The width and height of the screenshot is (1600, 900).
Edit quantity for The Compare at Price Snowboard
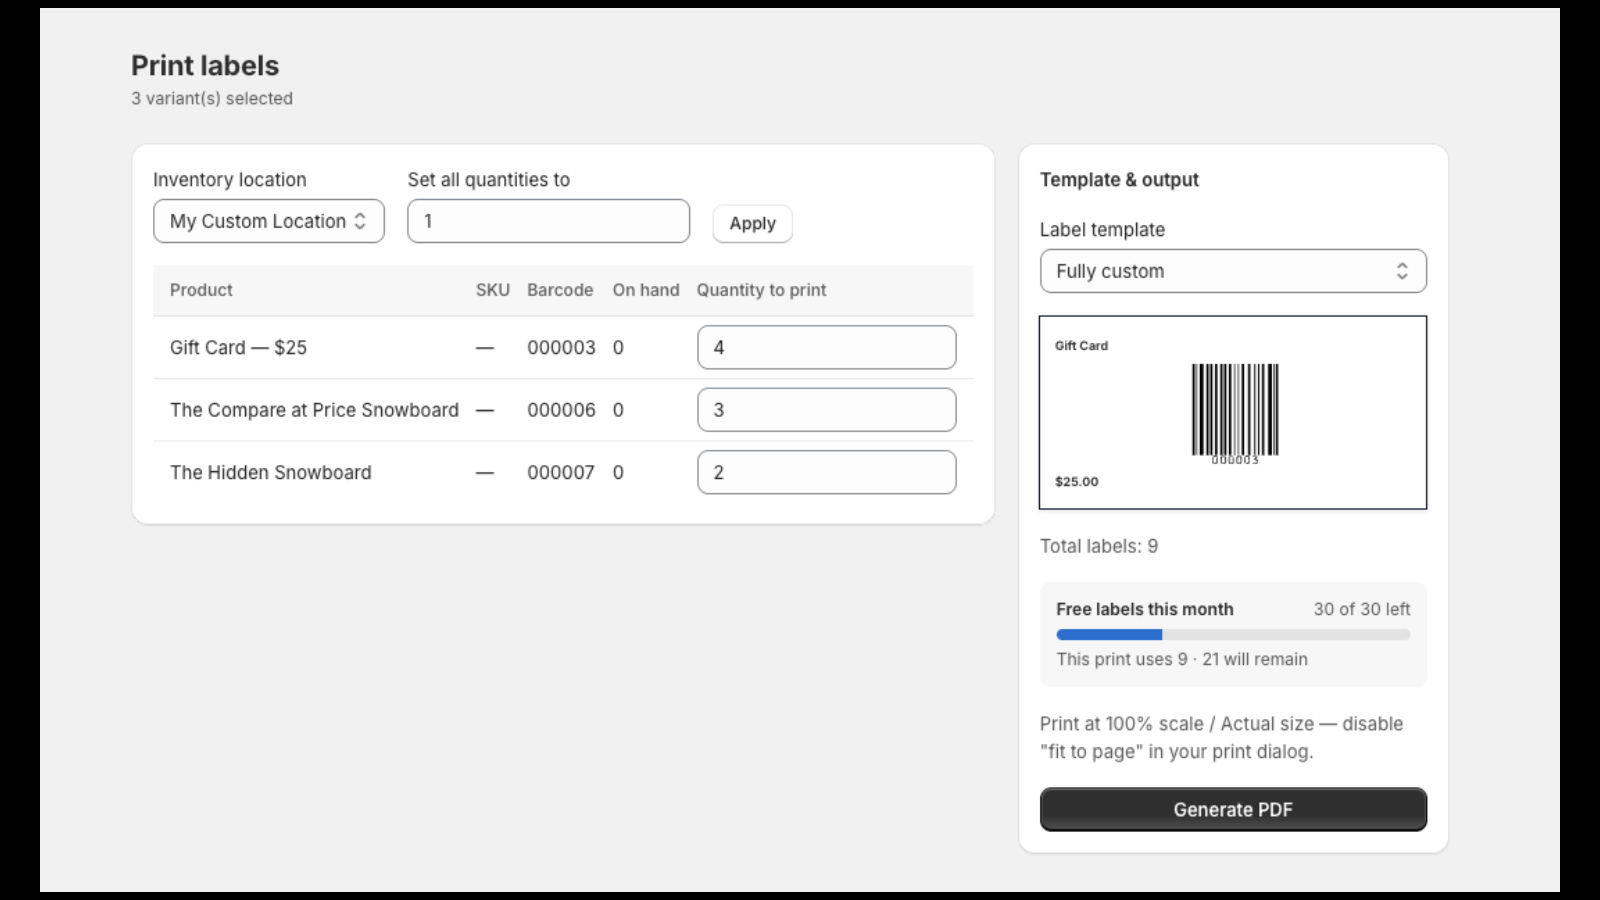click(x=826, y=410)
